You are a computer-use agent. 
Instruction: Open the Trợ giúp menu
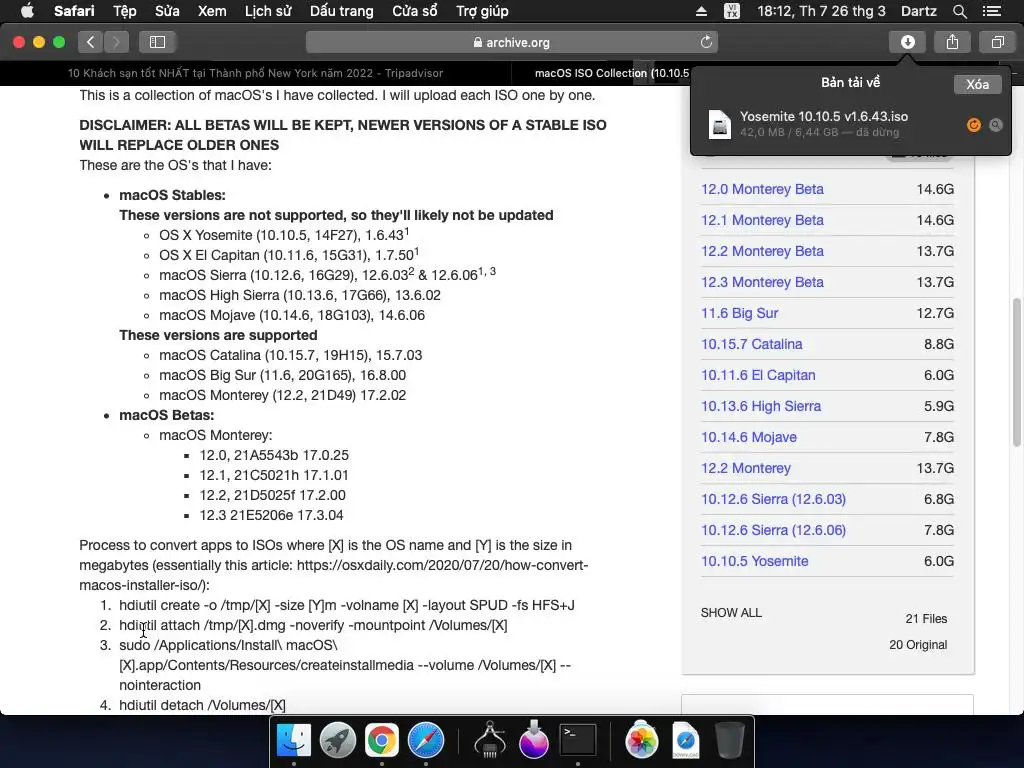[x=482, y=11]
